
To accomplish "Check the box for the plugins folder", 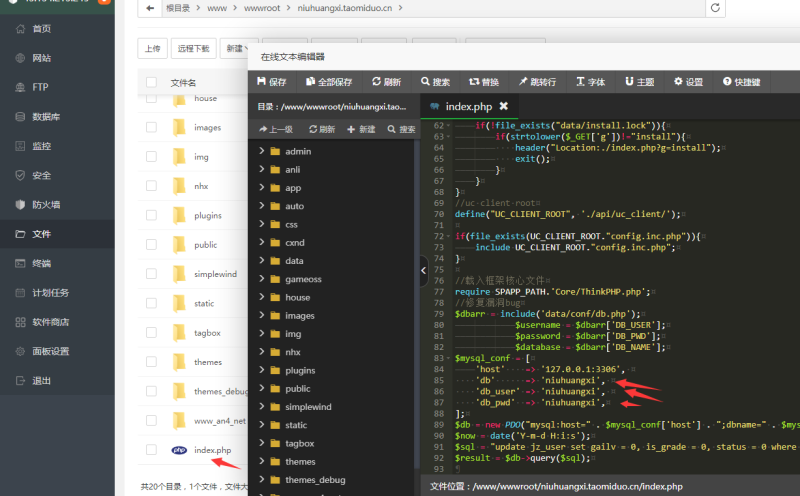I will coord(151,215).
